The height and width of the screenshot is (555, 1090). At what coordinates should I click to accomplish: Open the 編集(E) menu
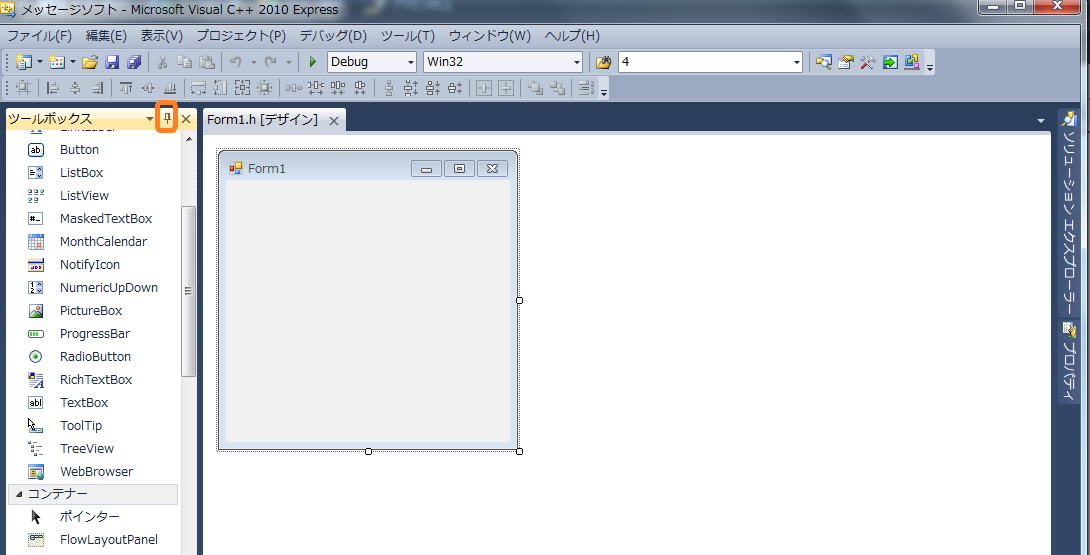tap(106, 35)
